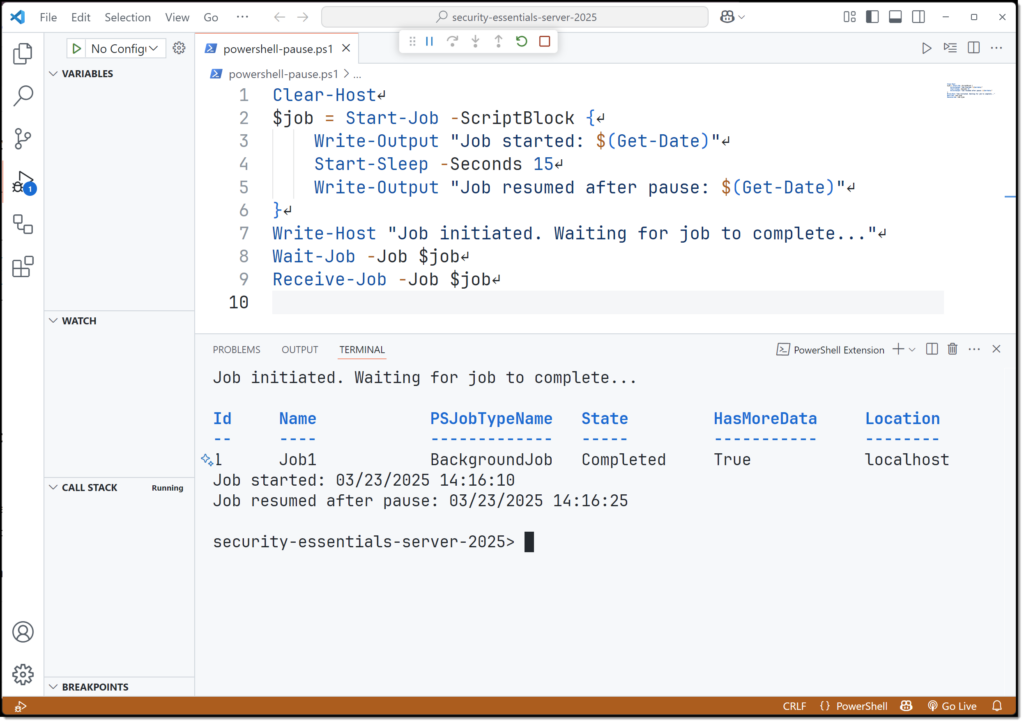Open the Source Control view

(x=23, y=138)
